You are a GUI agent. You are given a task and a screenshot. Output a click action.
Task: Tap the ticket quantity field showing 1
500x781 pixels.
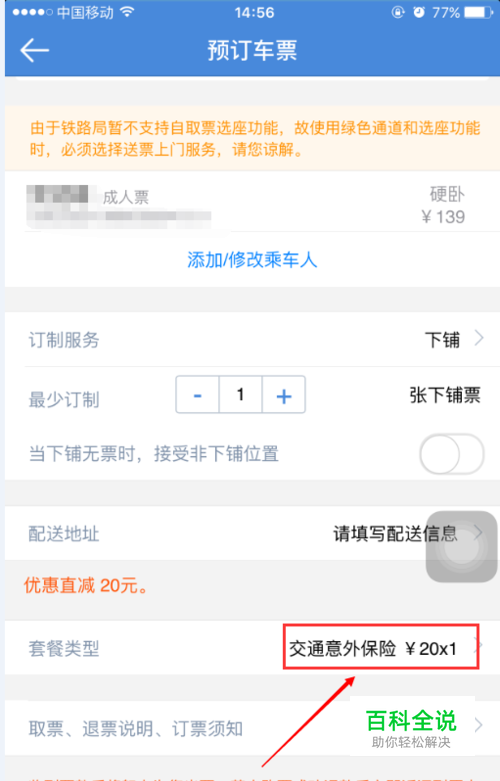(241, 395)
